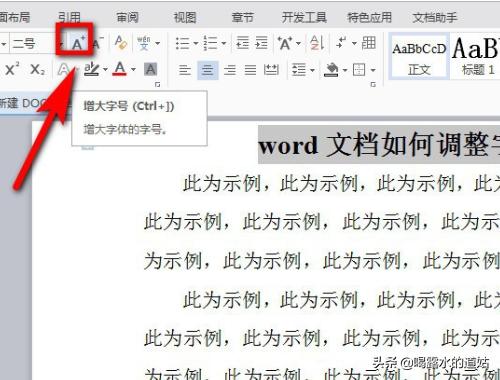Switch to the 章节 tab
The width and height of the screenshot is (500, 380).
(243, 17)
